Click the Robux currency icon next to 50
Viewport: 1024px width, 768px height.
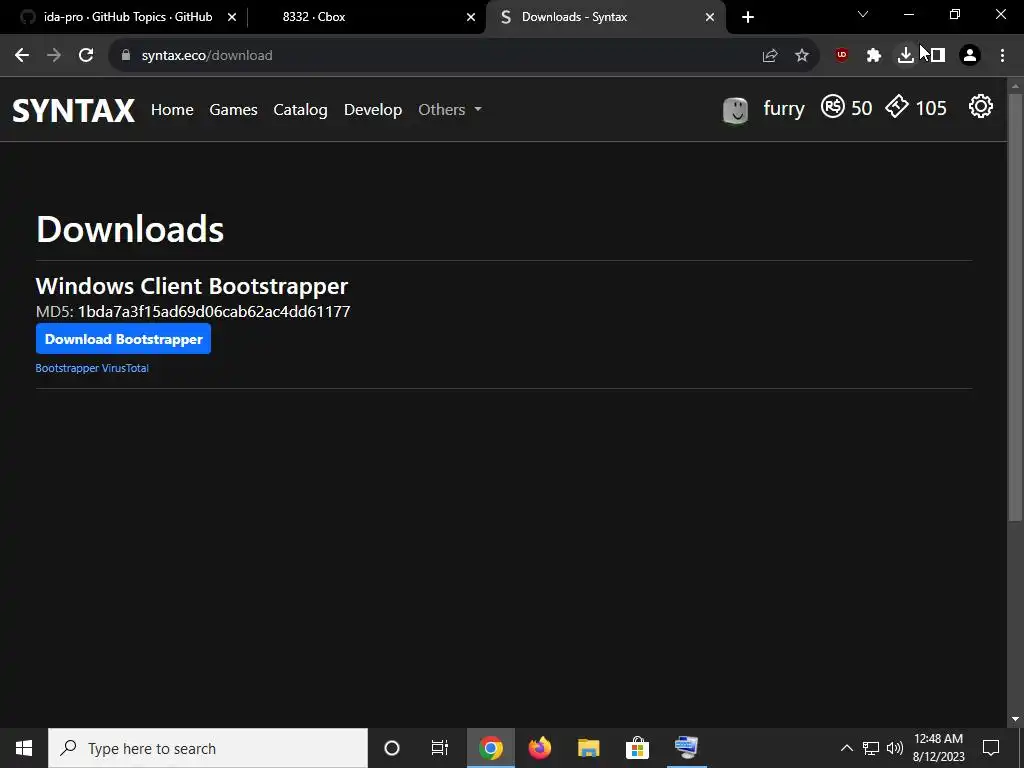(x=833, y=106)
